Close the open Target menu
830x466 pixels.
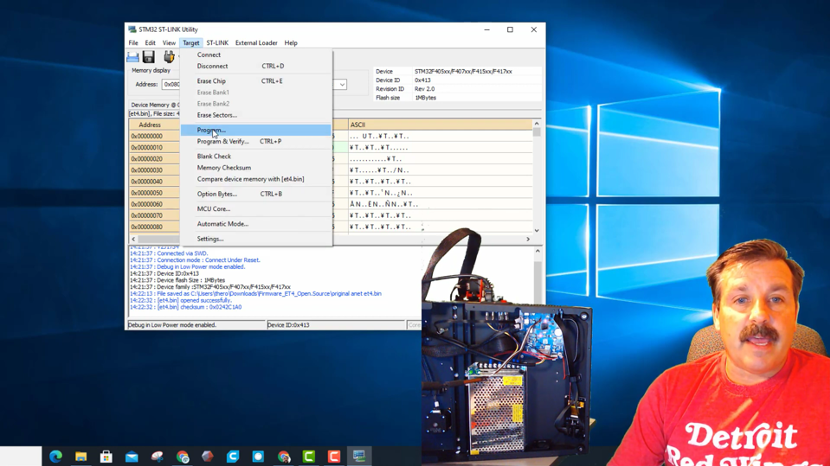click(191, 43)
